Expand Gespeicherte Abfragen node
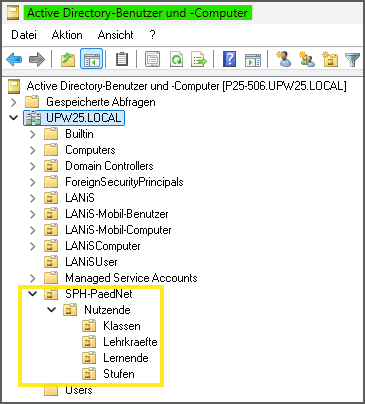365x404 pixels. [14, 102]
